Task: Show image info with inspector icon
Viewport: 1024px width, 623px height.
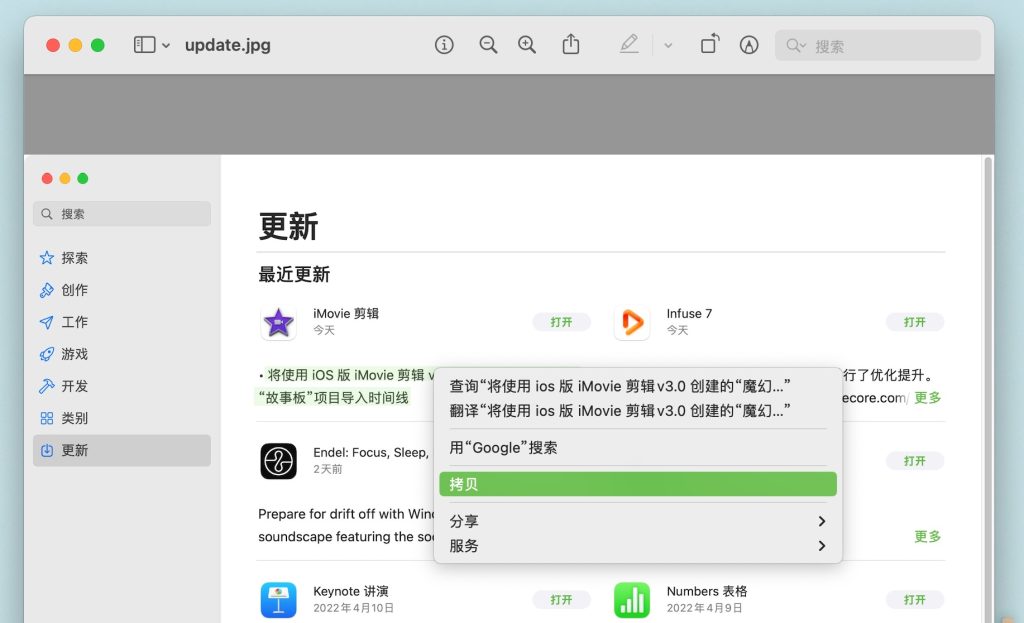Action: pyautogui.click(x=444, y=44)
